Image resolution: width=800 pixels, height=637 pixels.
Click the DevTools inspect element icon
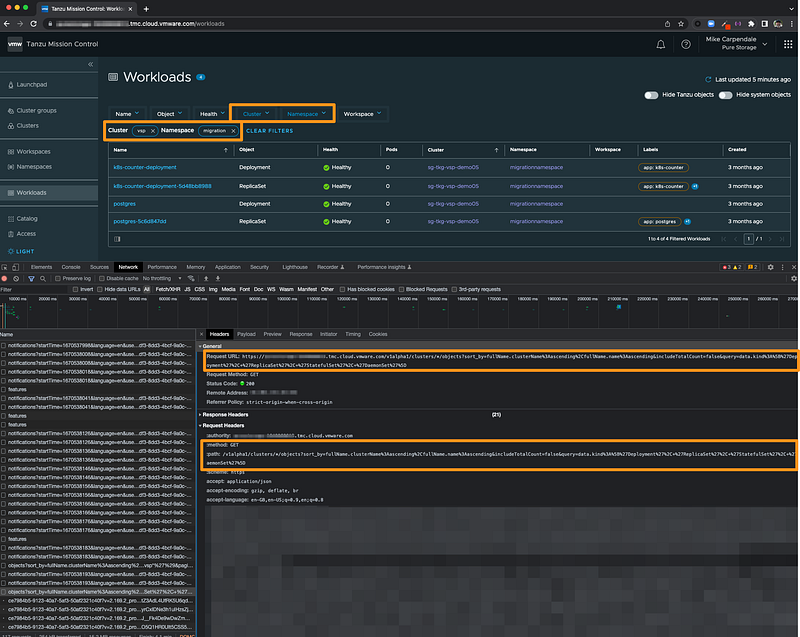coord(5,267)
